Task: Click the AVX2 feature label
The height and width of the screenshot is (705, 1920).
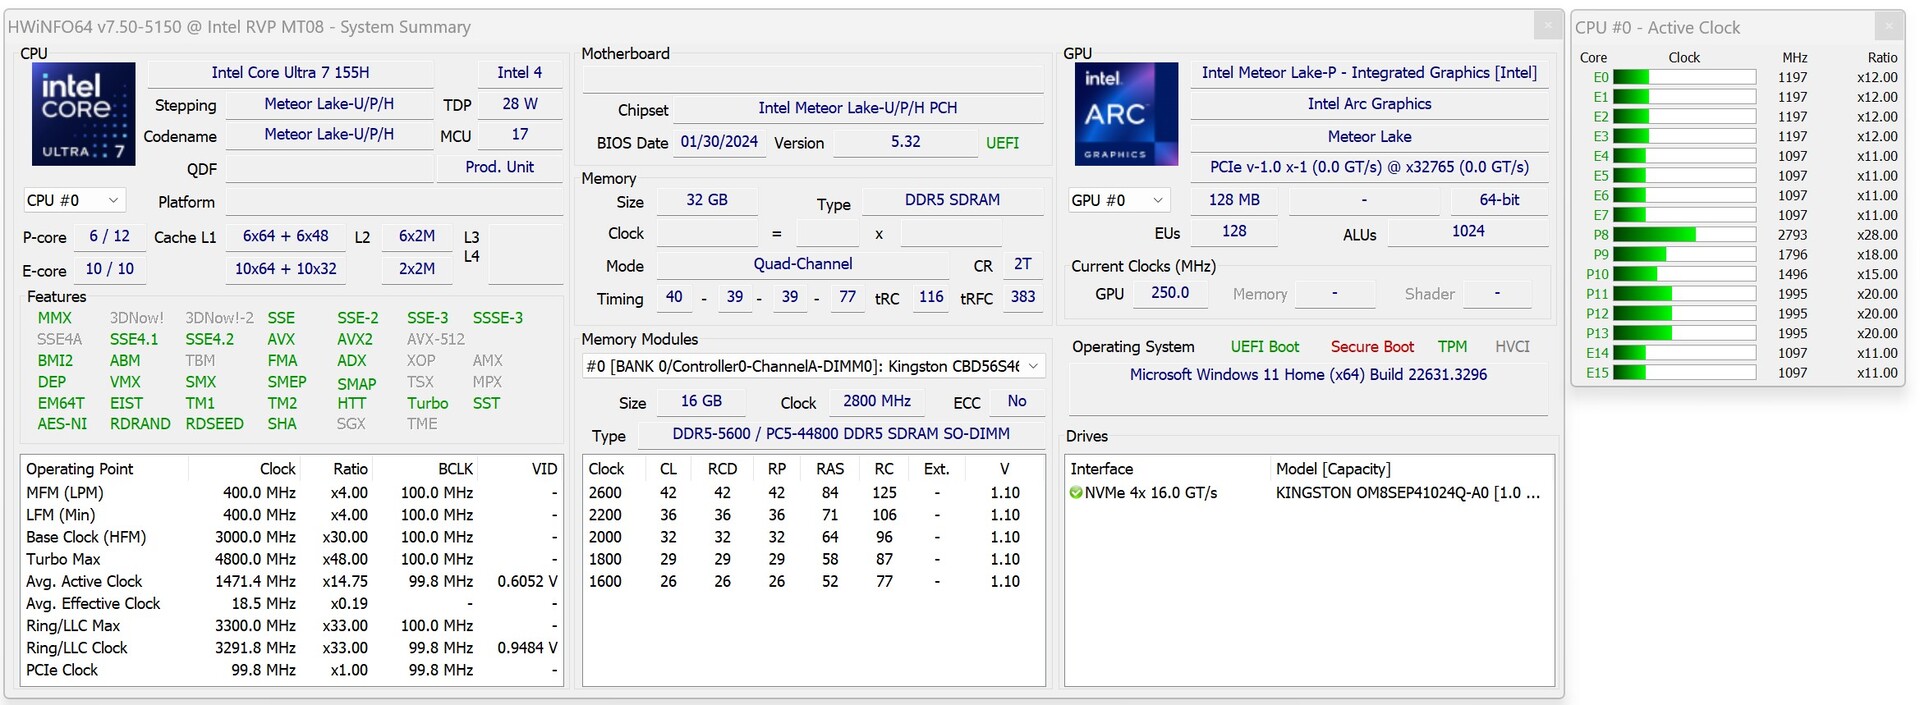Action: pyautogui.click(x=355, y=340)
